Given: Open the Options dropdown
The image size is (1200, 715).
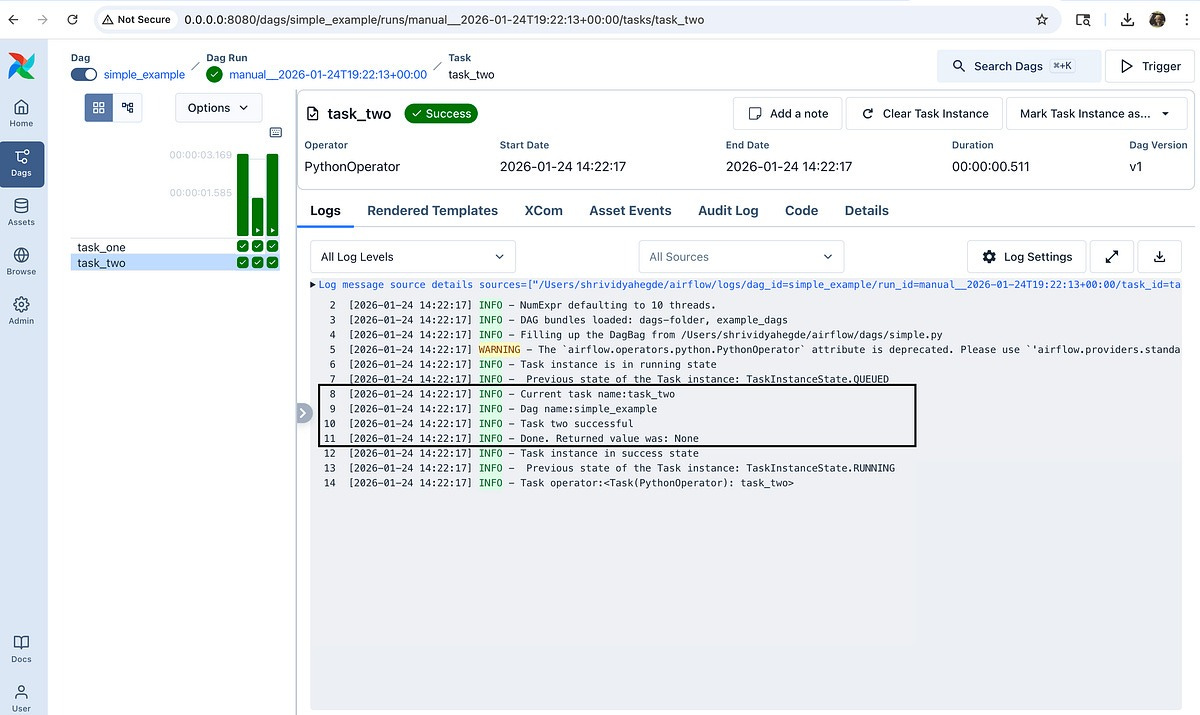Looking at the screenshot, I should pos(219,108).
